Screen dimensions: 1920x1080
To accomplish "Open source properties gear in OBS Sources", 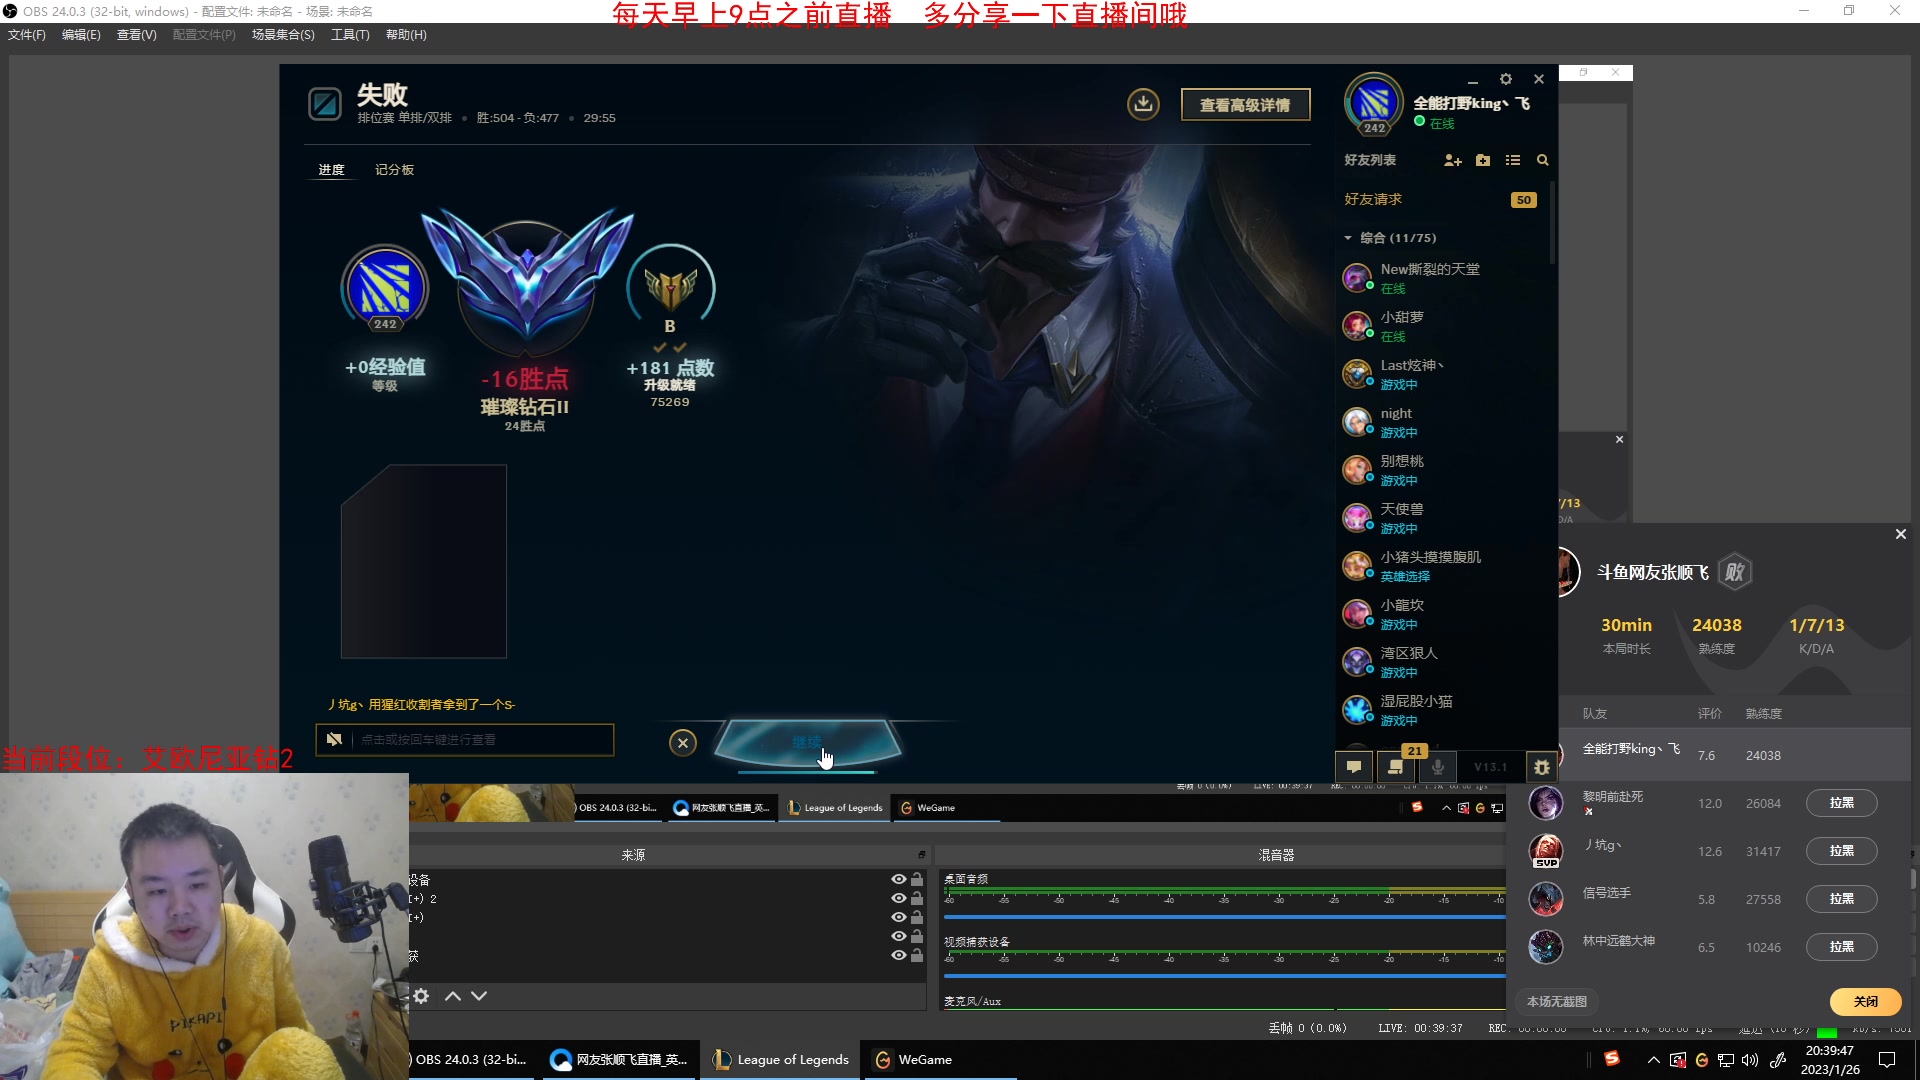I will tap(421, 996).
